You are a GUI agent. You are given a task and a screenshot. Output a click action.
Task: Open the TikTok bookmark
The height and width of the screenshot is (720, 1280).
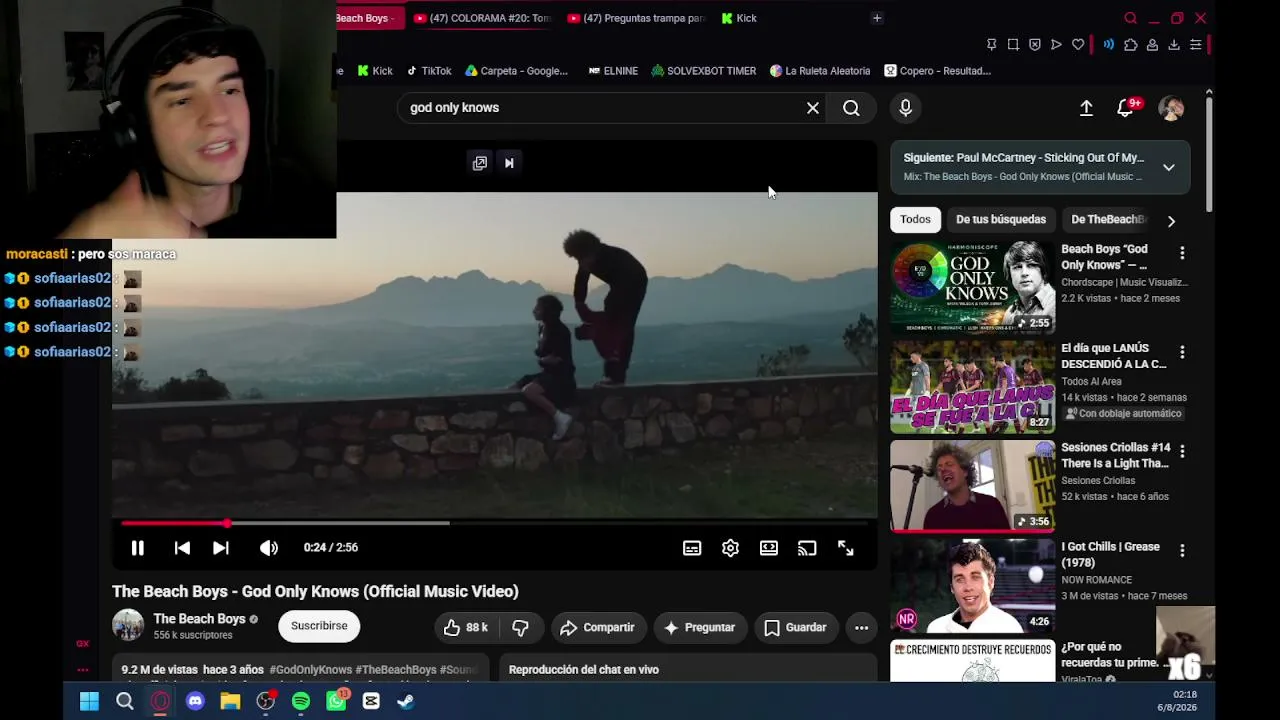pyautogui.click(x=428, y=71)
